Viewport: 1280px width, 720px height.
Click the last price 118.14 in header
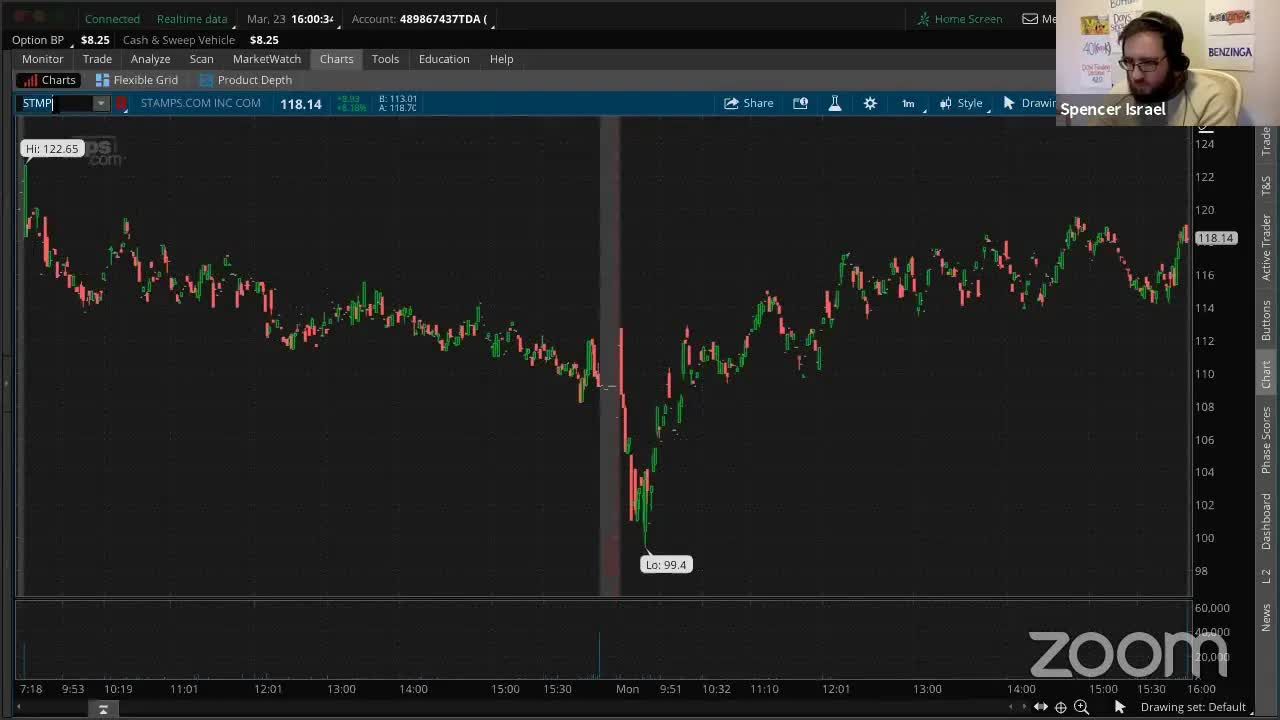[x=300, y=104]
